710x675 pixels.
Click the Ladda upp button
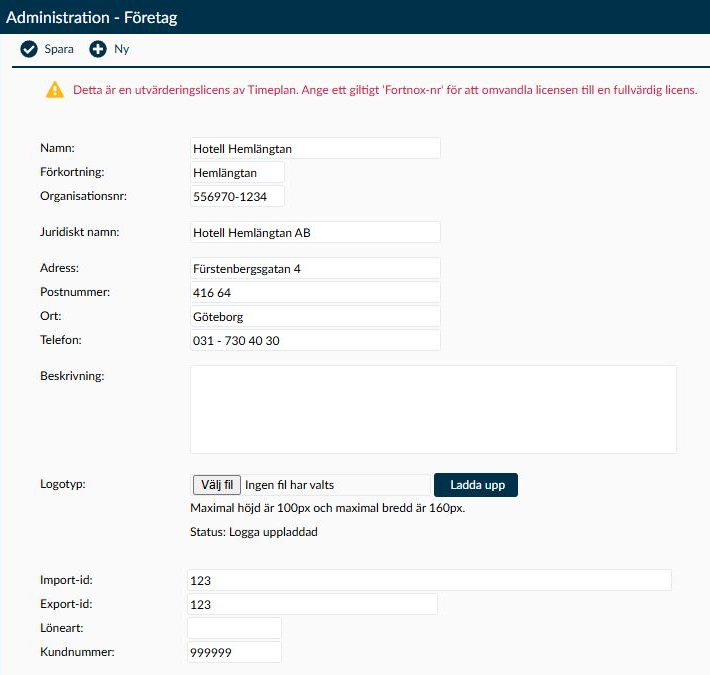click(x=476, y=485)
